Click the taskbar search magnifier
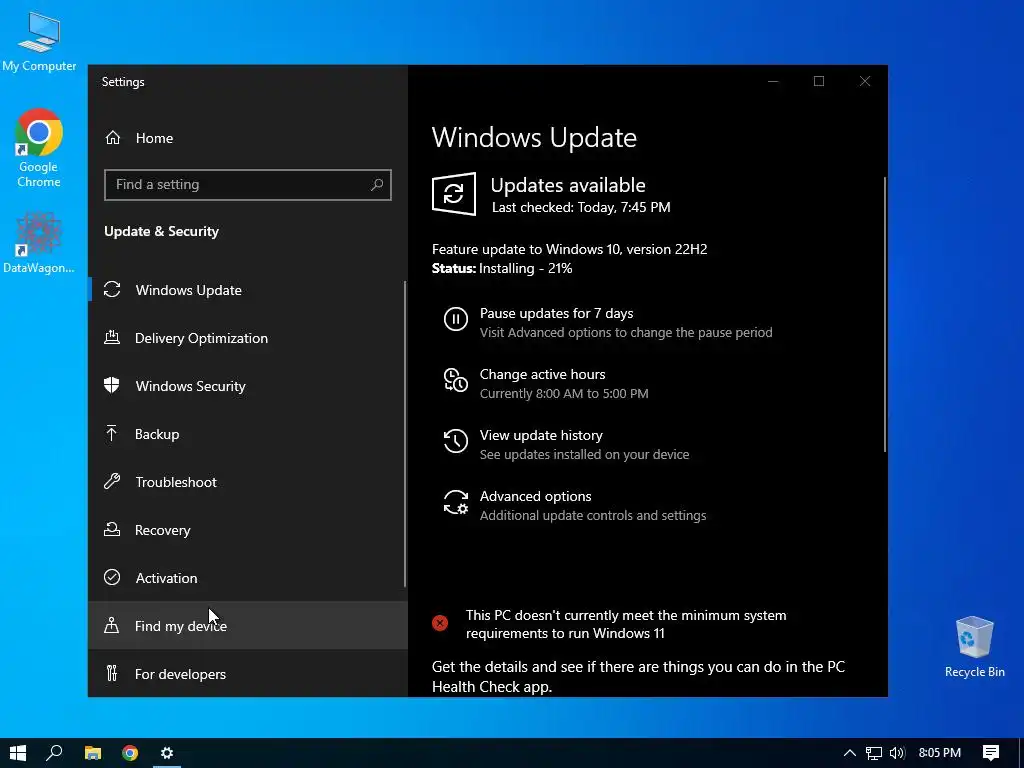This screenshot has height=768, width=1024. [54, 753]
